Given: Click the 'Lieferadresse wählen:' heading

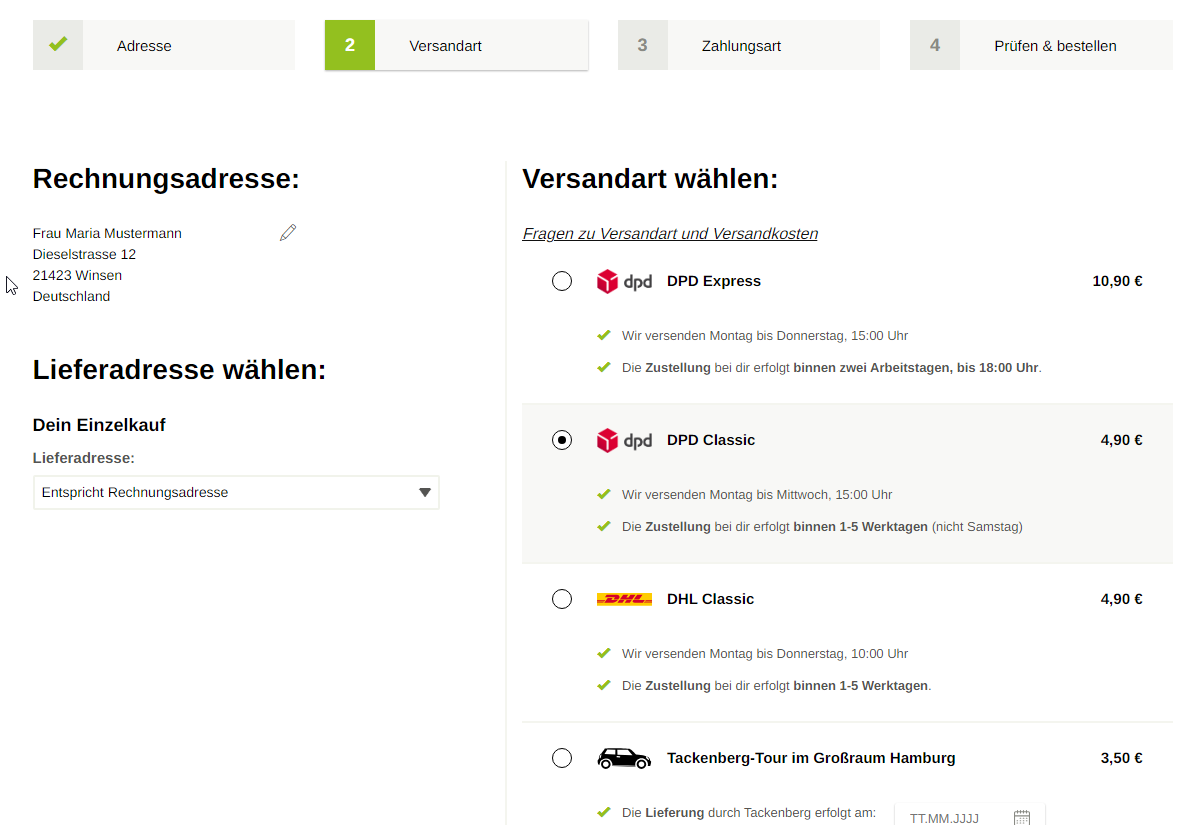Looking at the screenshot, I should pyautogui.click(x=179, y=369).
